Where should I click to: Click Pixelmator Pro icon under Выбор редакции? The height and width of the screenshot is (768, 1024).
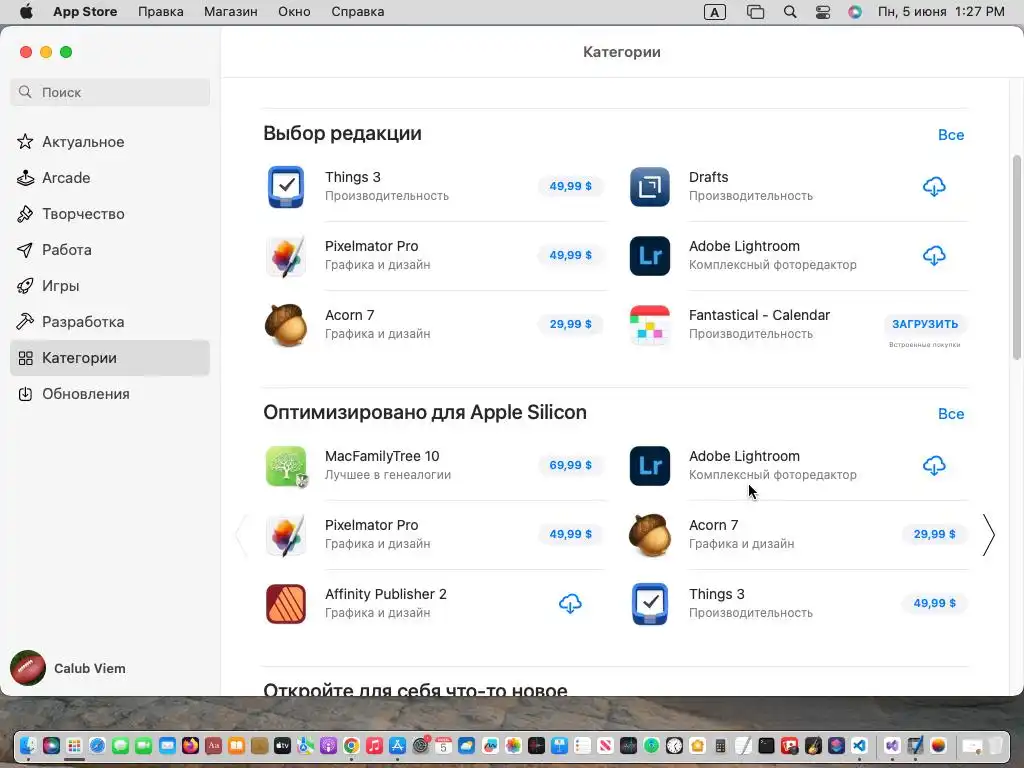[285, 256]
